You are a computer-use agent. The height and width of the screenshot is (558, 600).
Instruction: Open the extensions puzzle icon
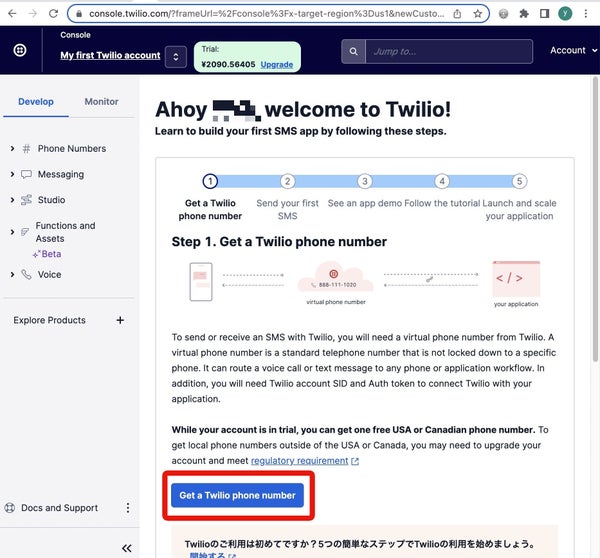[x=524, y=14]
